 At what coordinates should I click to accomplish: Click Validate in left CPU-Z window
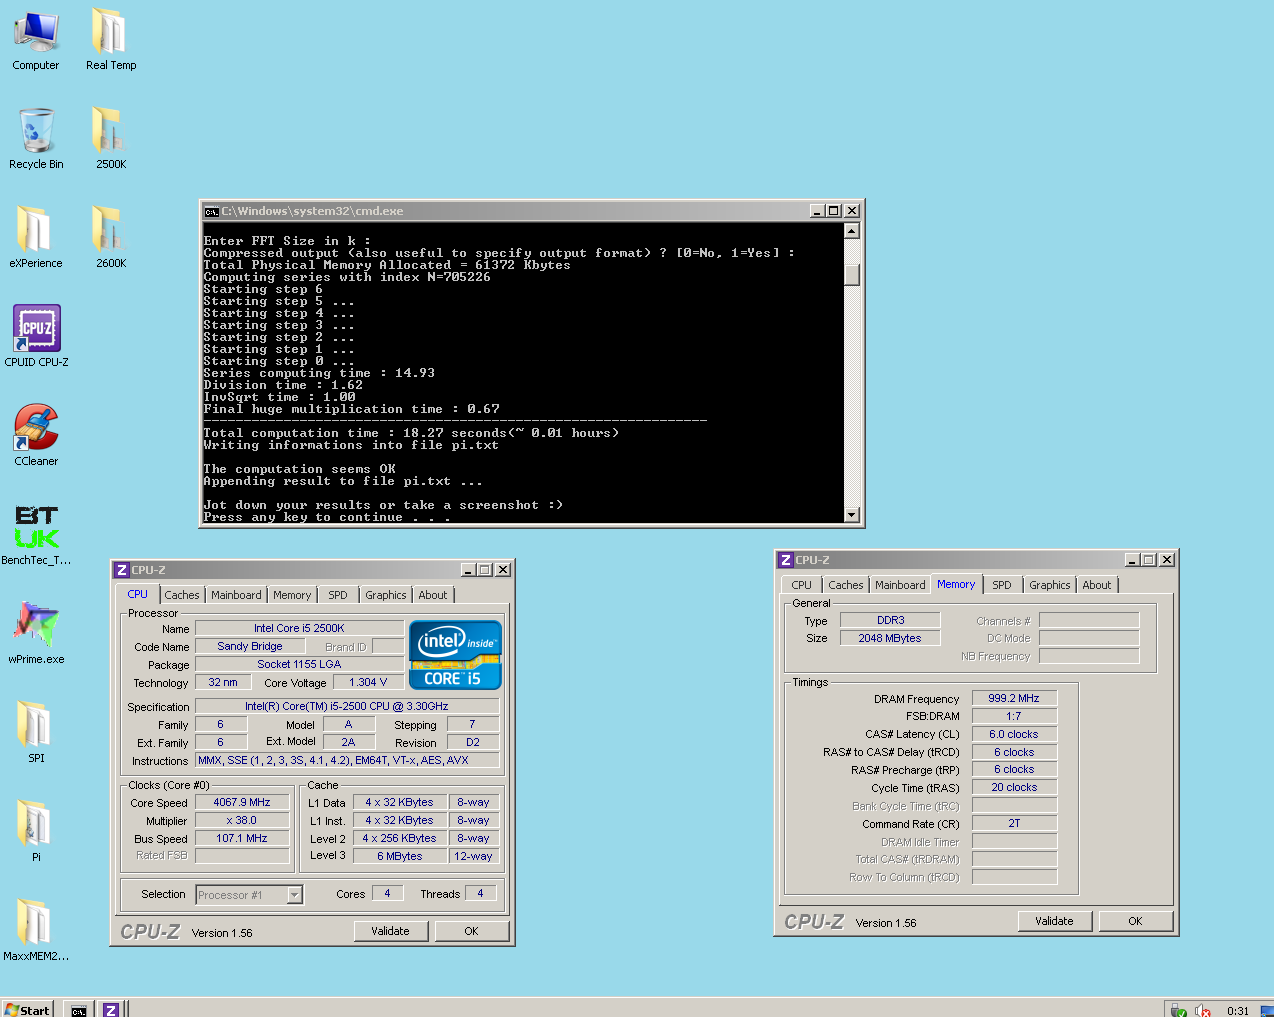pyautogui.click(x=391, y=931)
